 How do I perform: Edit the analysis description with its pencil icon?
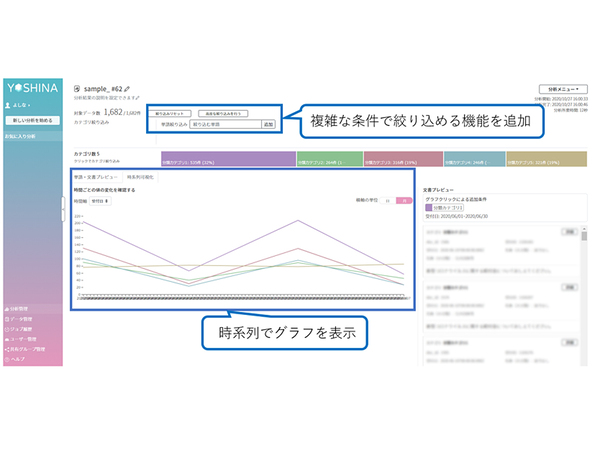click(x=138, y=98)
